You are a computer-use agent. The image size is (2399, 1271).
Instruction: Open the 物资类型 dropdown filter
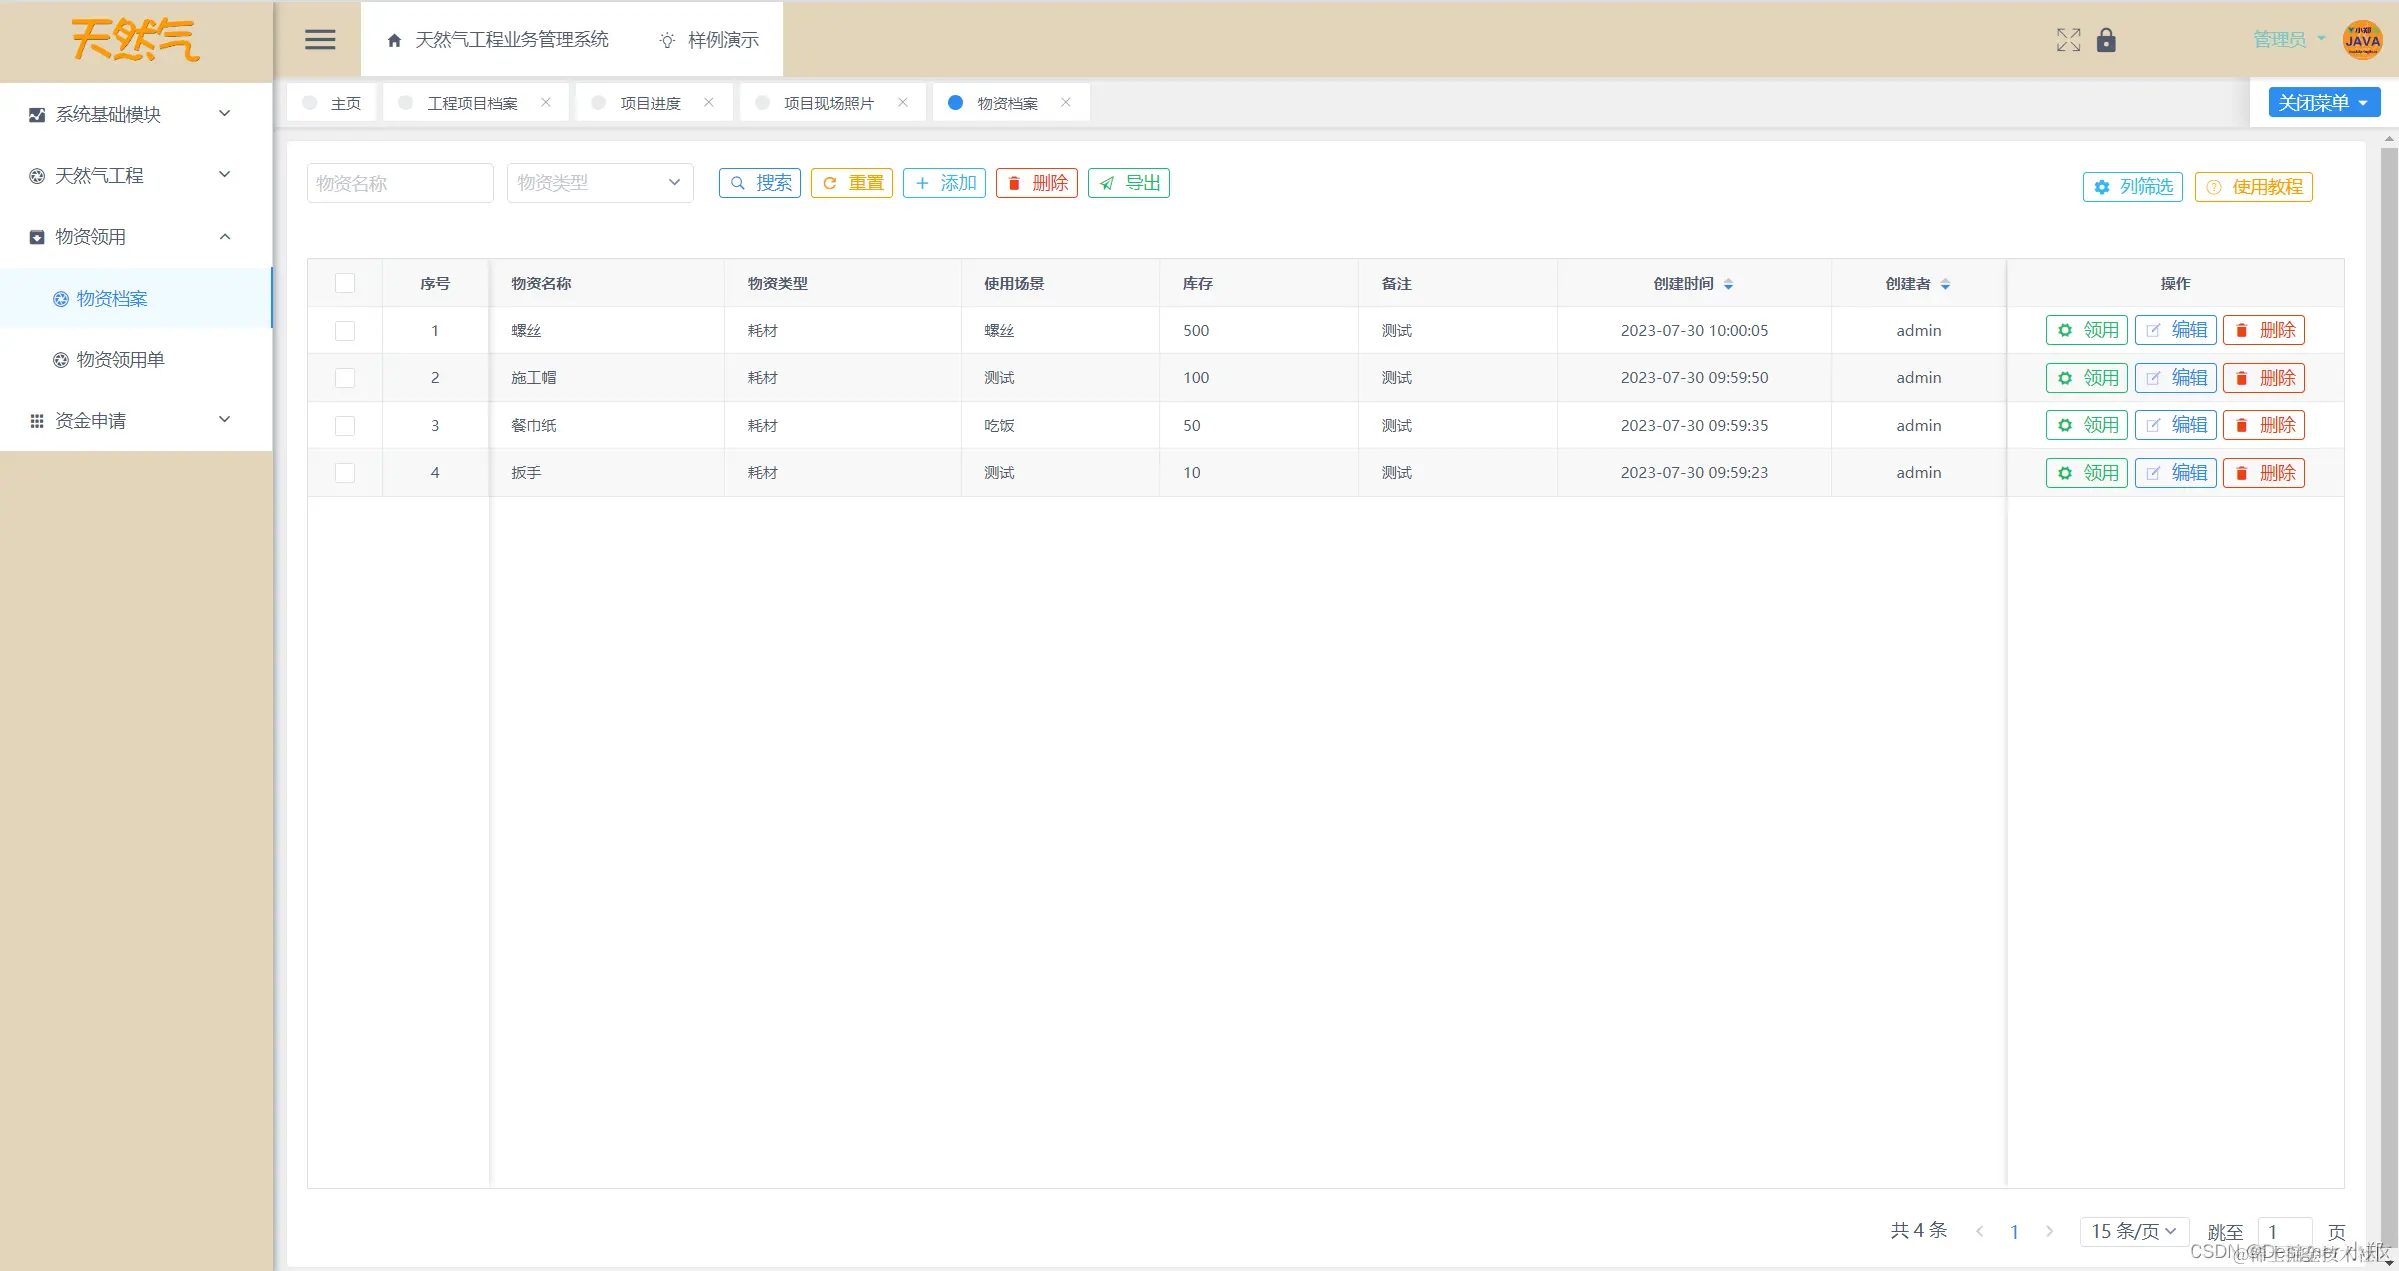tap(599, 183)
